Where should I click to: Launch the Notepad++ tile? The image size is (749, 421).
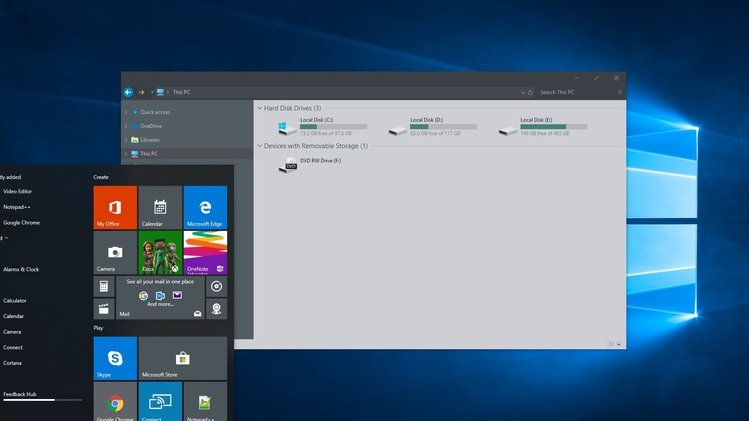pos(205,401)
